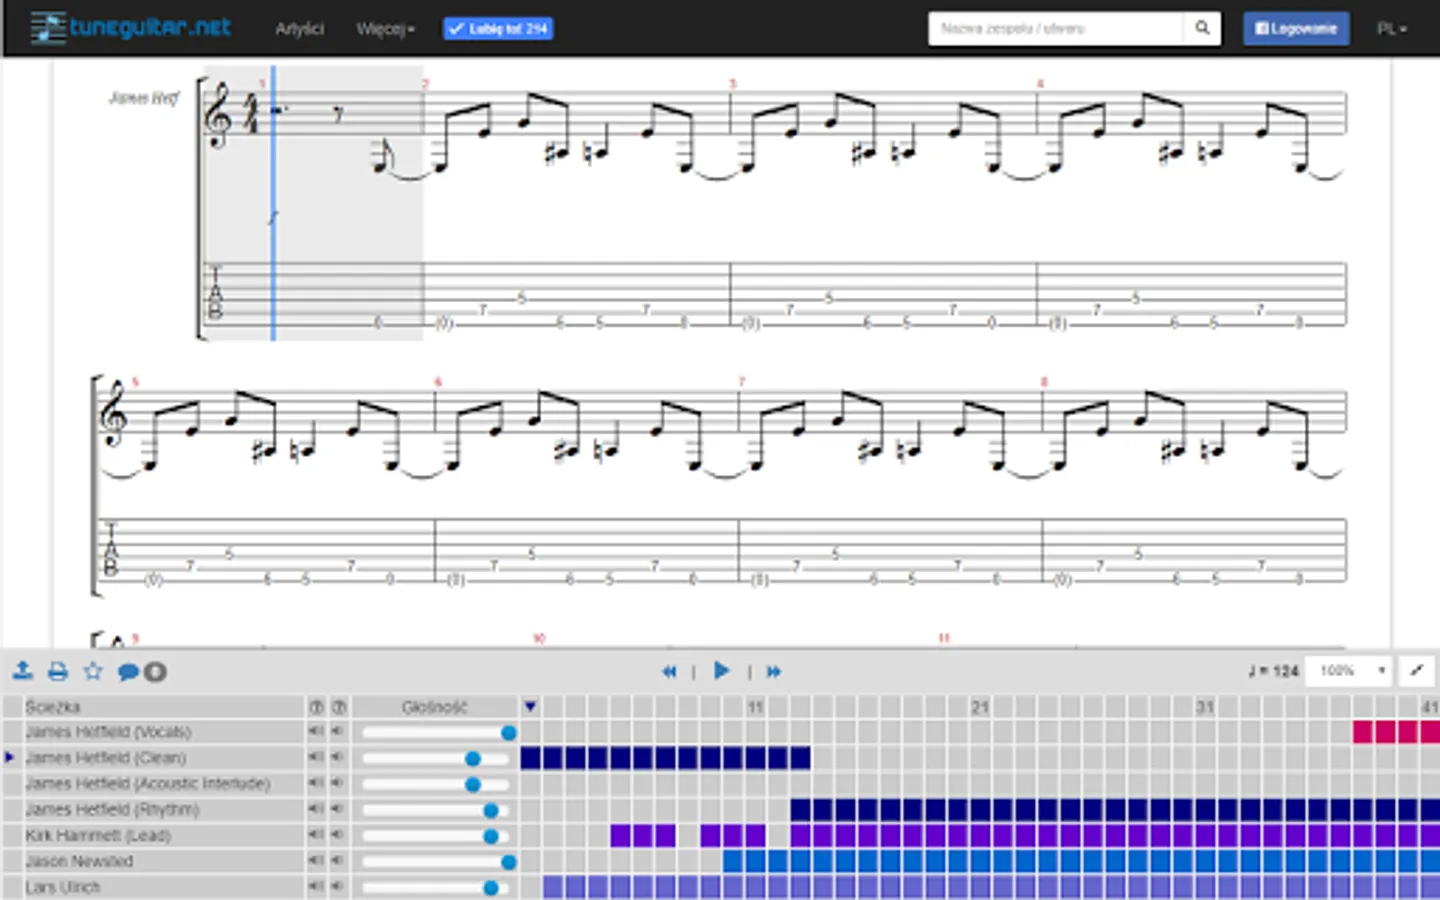Expand the Więcej dropdown menu
Viewport: 1440px width, 900px height.
point(385,29)
